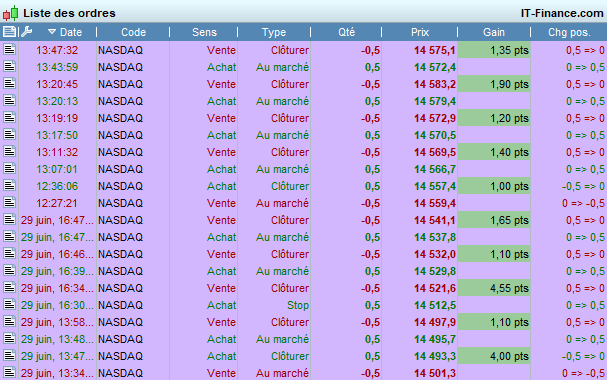This screenshot has height=380, width=607.
Task: Open details icon for order priced 14 495,7
Action: [x=9, y=339]
